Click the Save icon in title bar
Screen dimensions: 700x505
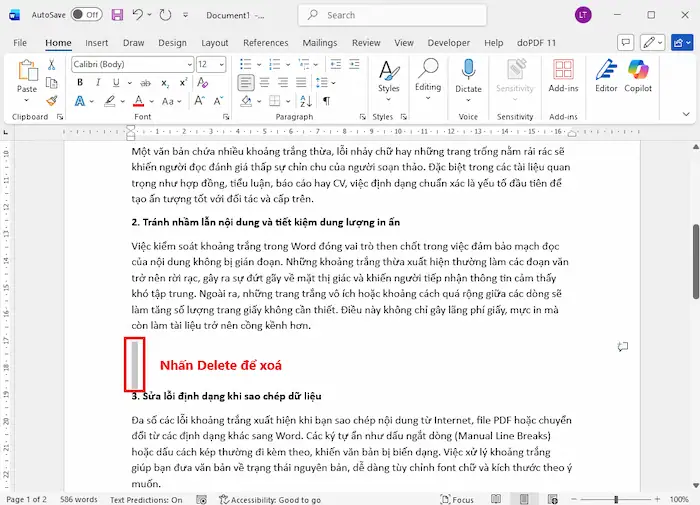click(x=117, y=15)
